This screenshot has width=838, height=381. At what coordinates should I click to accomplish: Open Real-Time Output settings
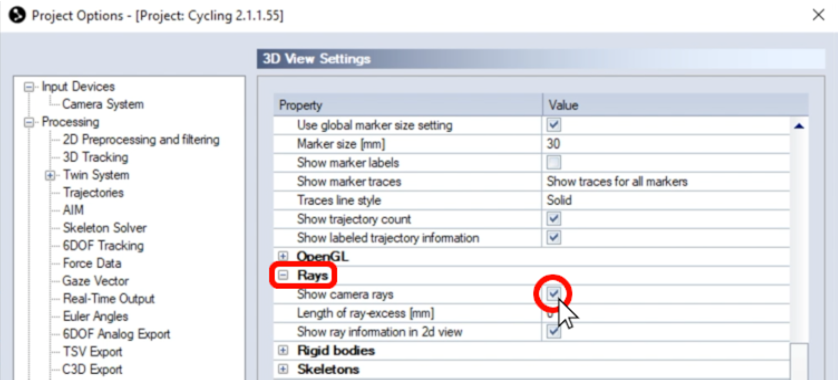pos(108,298)
